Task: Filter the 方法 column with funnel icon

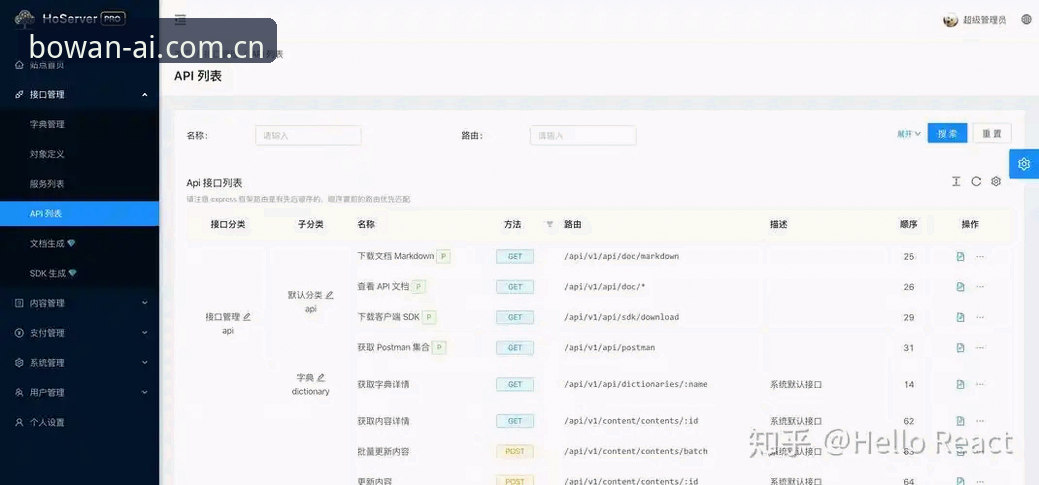Action: click(x=549, y=225)
